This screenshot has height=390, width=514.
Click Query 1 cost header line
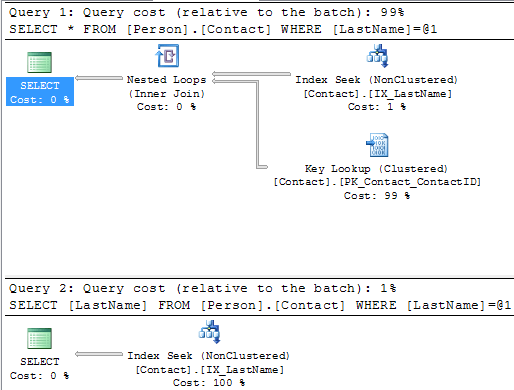pos(207,12)
